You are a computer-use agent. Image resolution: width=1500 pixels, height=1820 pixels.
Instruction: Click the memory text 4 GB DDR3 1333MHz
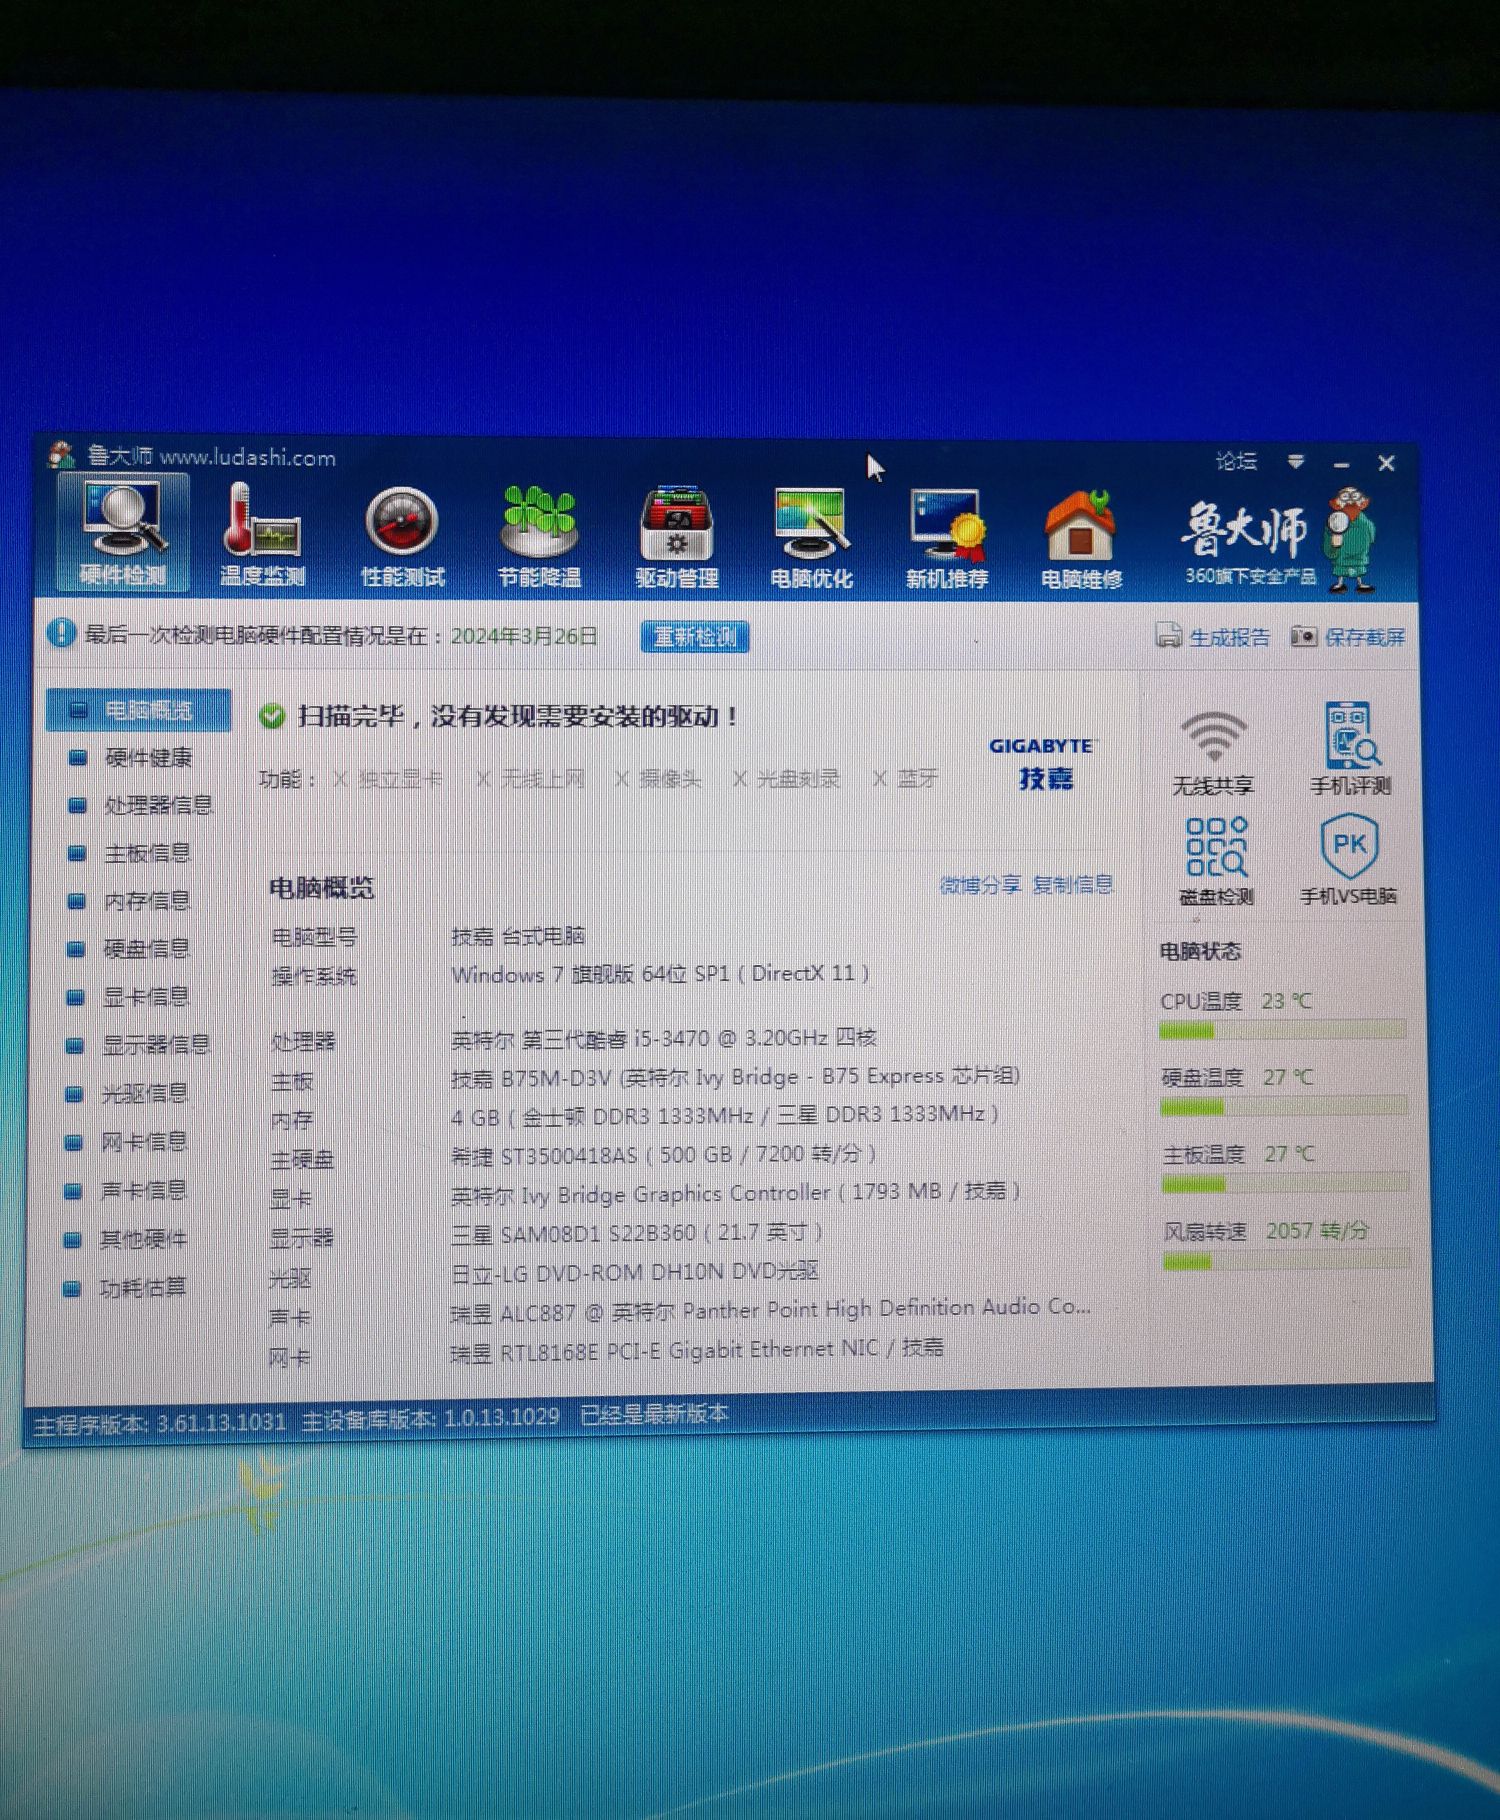pos(725,1114)
